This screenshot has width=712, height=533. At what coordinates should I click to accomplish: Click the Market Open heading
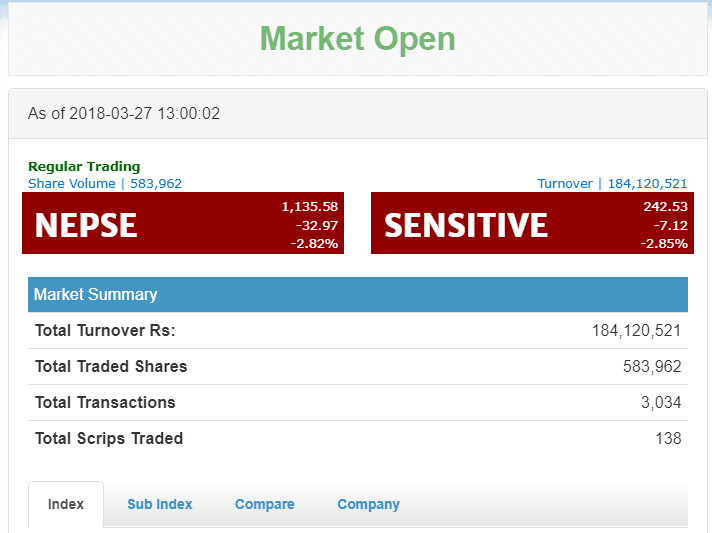(357, 39)
